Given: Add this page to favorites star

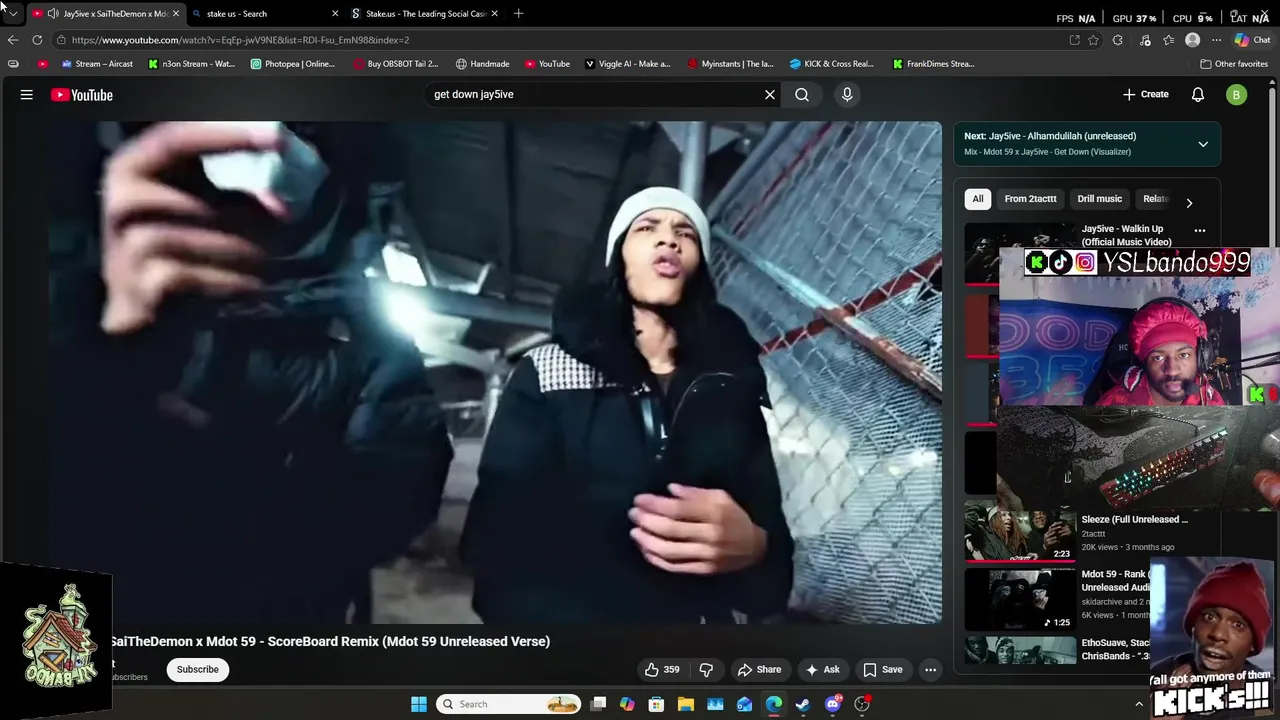Looking at the screenshot, I should 1094,40.
